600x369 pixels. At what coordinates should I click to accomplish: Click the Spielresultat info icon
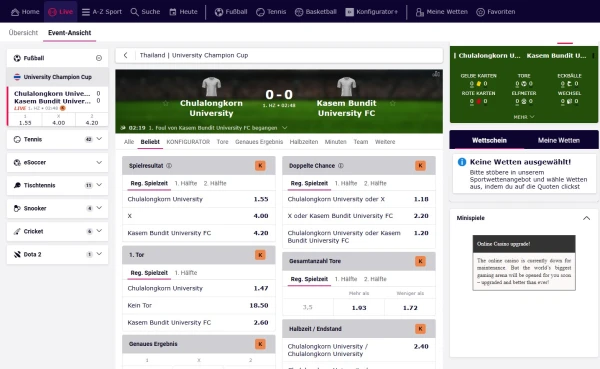169,166
